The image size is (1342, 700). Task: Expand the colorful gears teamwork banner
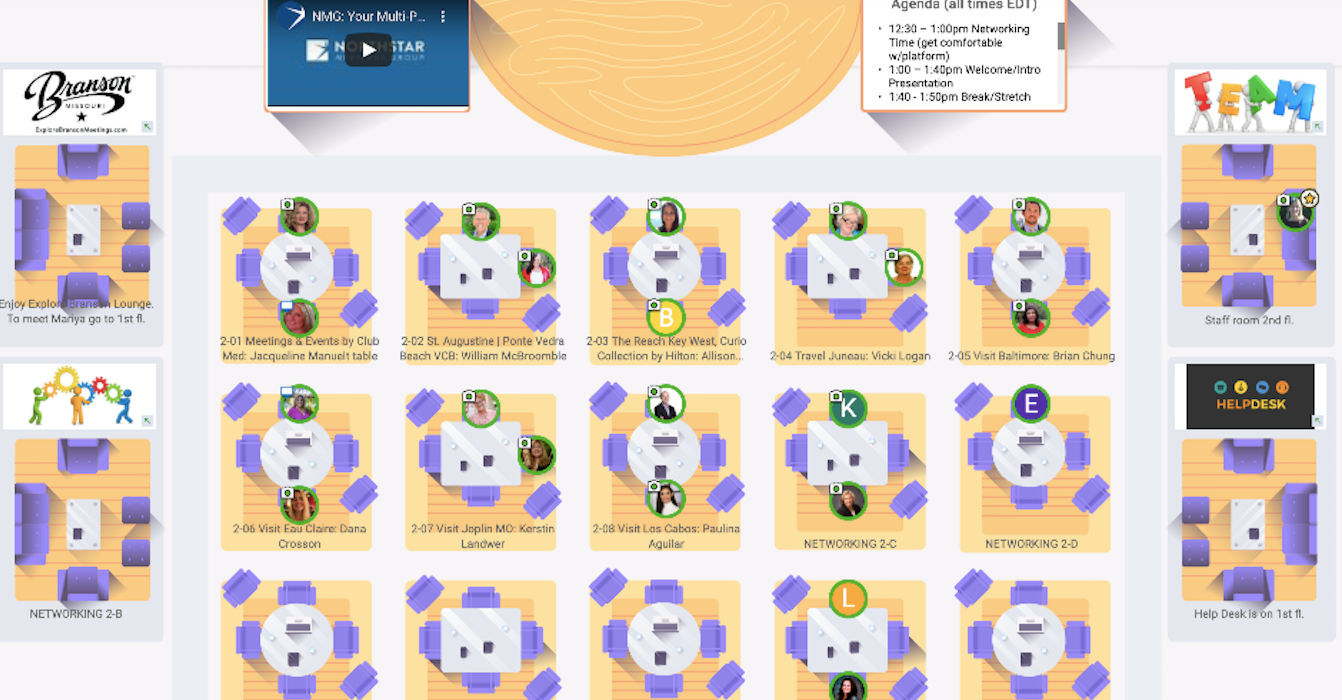147,421
